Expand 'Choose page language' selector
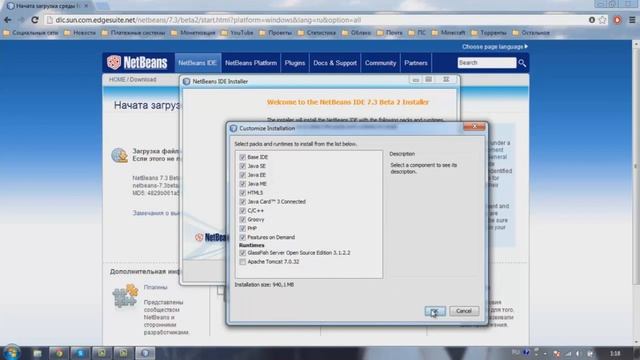 [x=495, y=47]
